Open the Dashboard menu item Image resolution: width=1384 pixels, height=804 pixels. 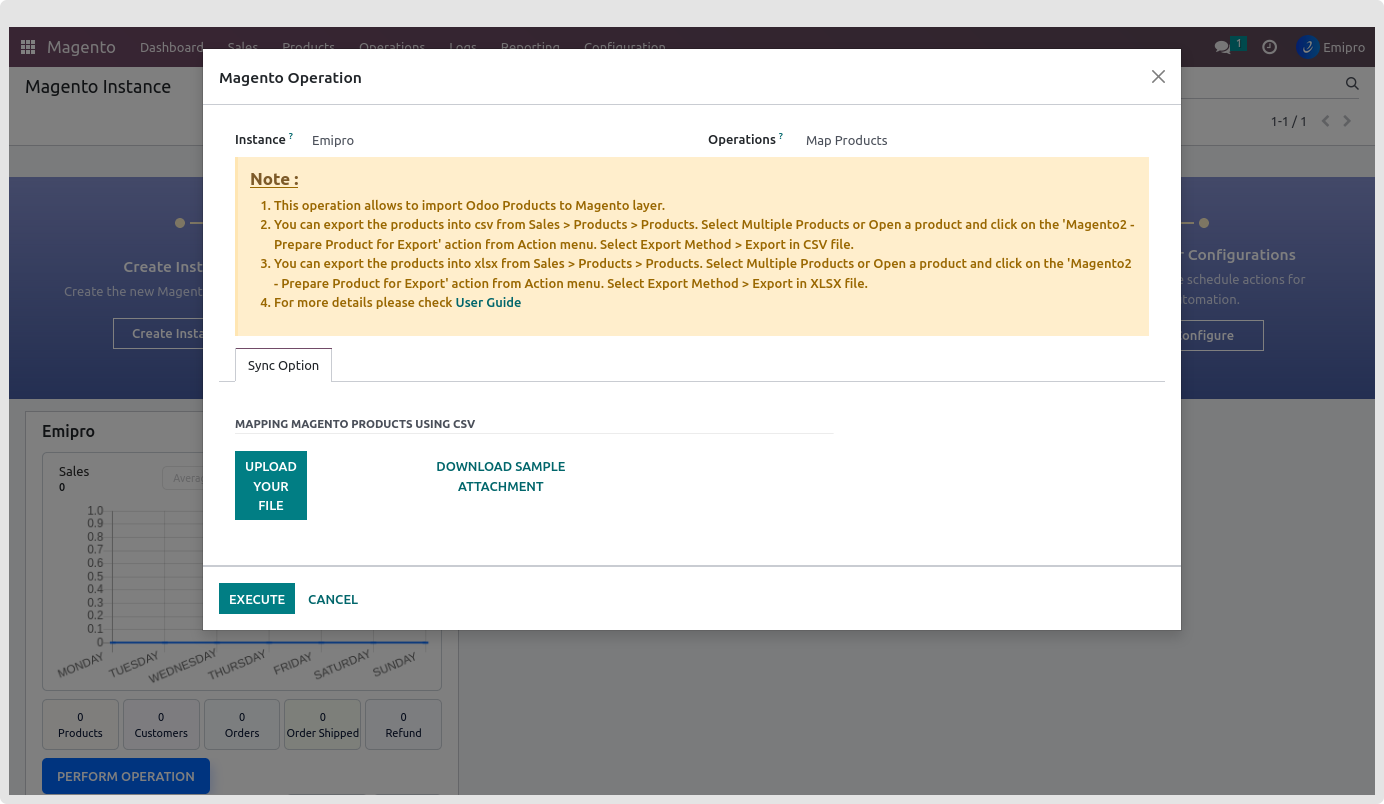click(171, 47)
